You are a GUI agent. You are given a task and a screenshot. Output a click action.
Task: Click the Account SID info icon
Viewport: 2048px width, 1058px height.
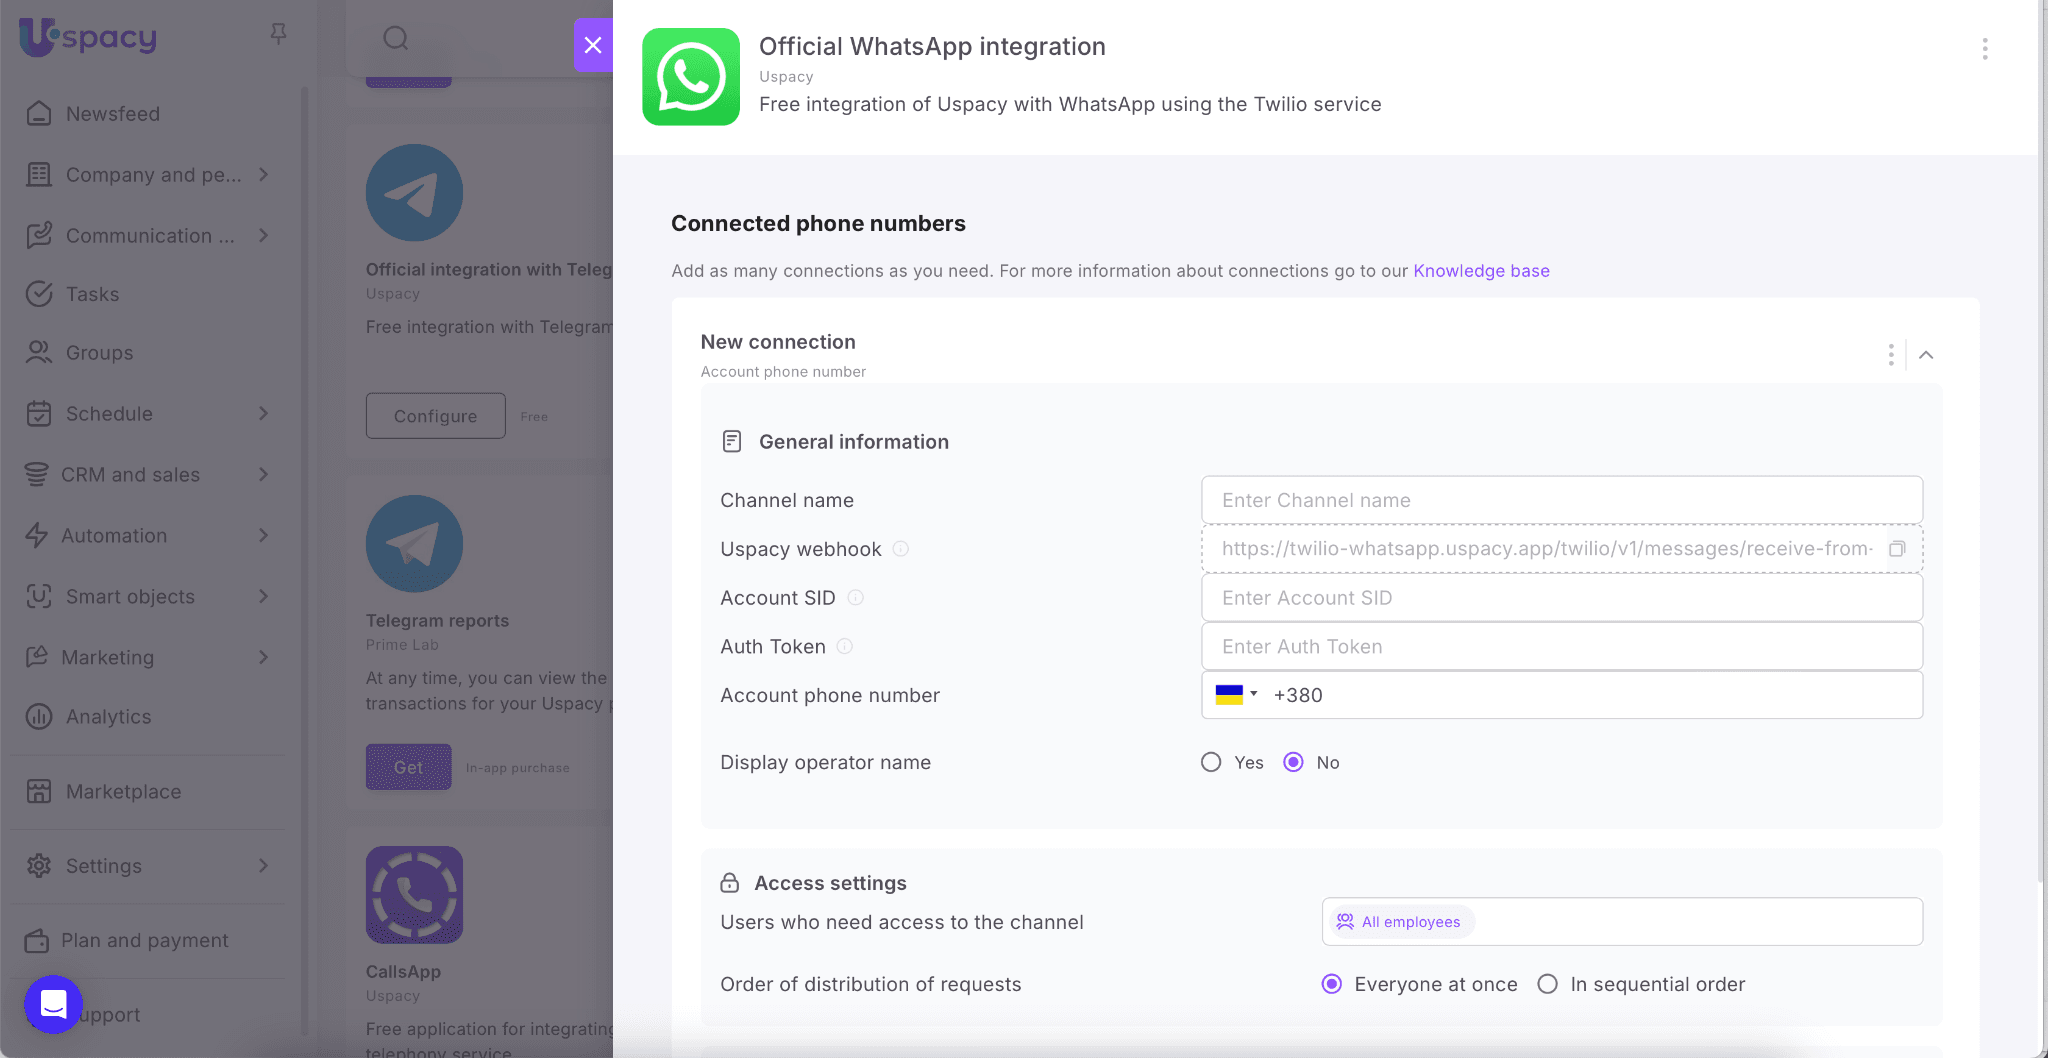click(x=856, y=598)
